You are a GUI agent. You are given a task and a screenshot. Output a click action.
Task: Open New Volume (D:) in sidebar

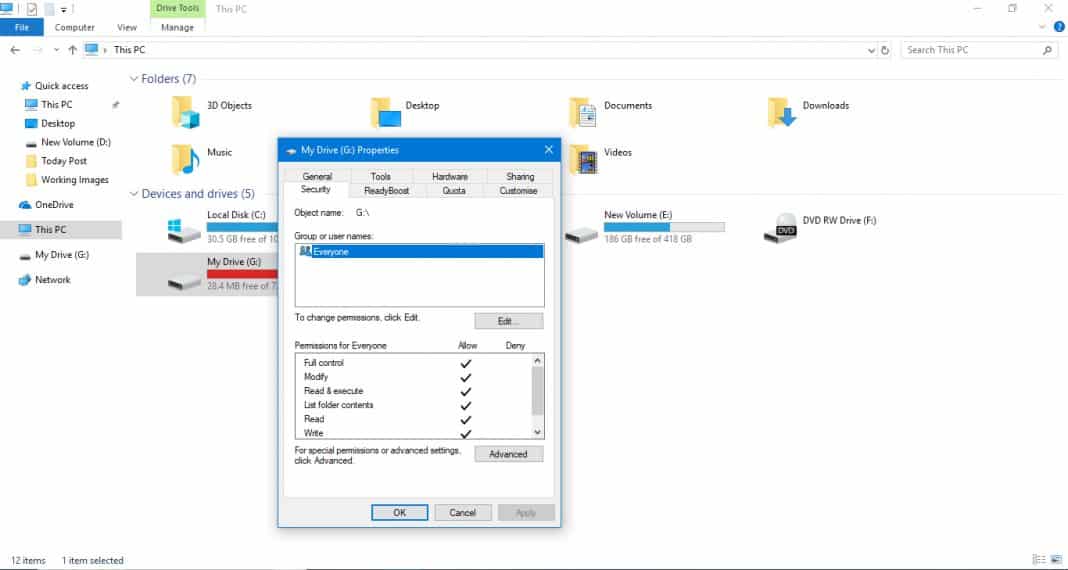tap(75, 142)
